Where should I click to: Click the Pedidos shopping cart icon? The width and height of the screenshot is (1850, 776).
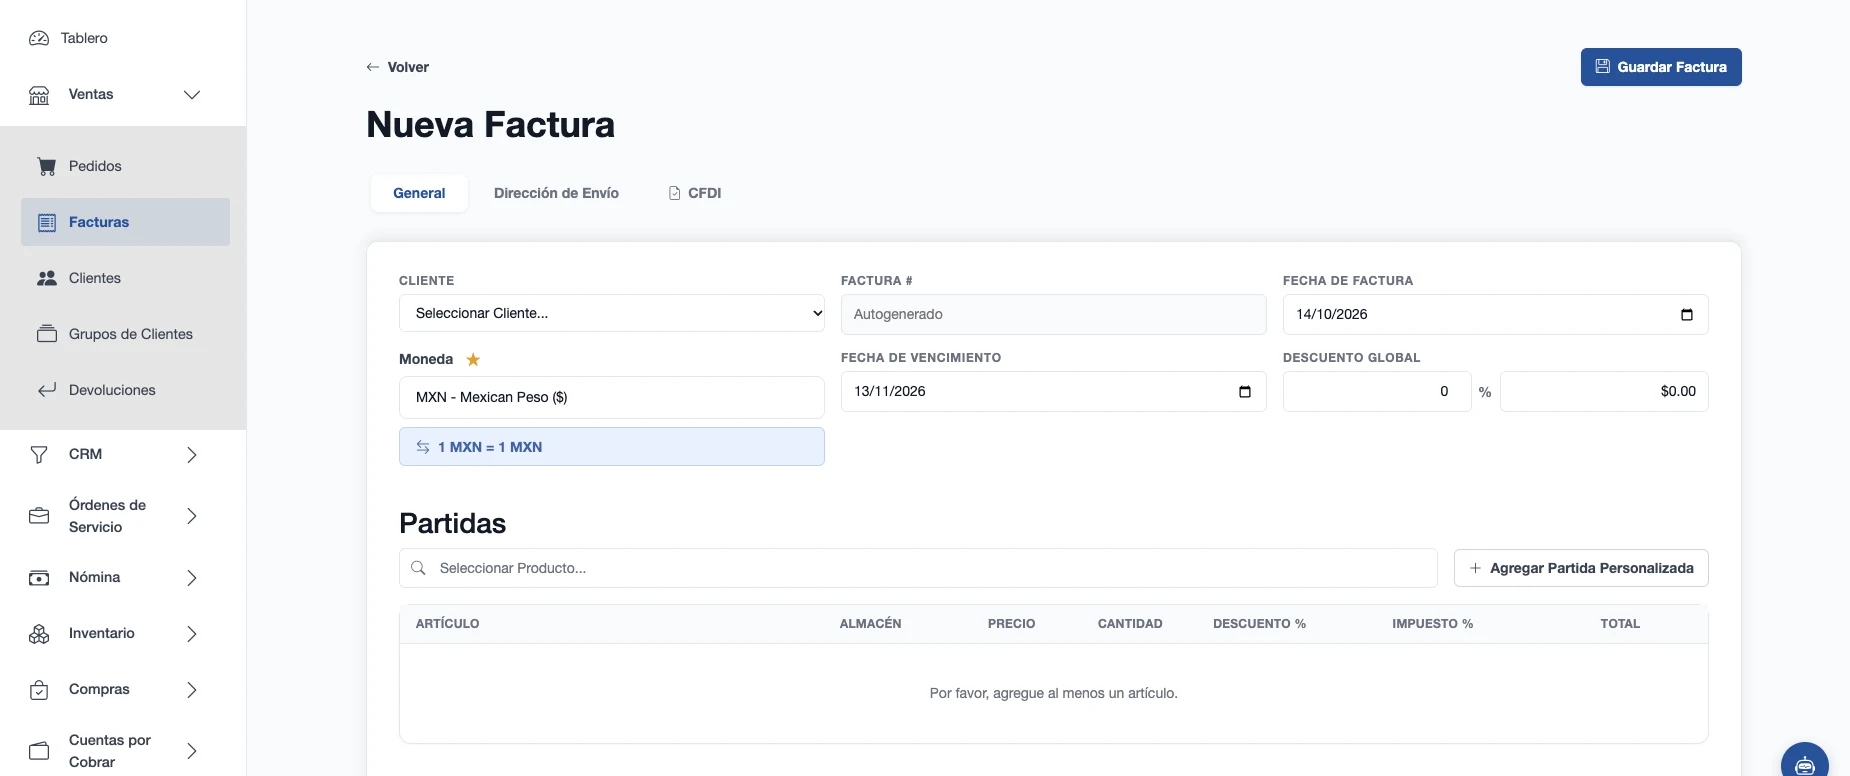coord(47,166)
